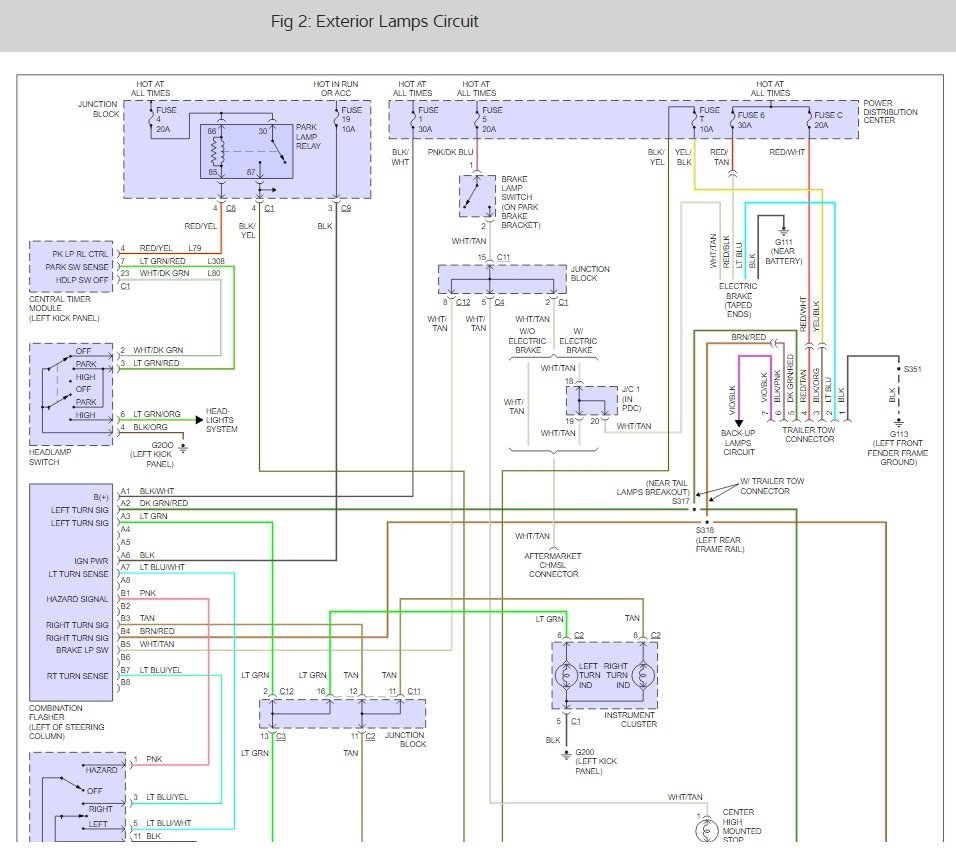The width and height of the screenshot is (956, 856).
Task: Click the 'POWER DISTRIBUTION CENTER' label
Action: [890, 112]
